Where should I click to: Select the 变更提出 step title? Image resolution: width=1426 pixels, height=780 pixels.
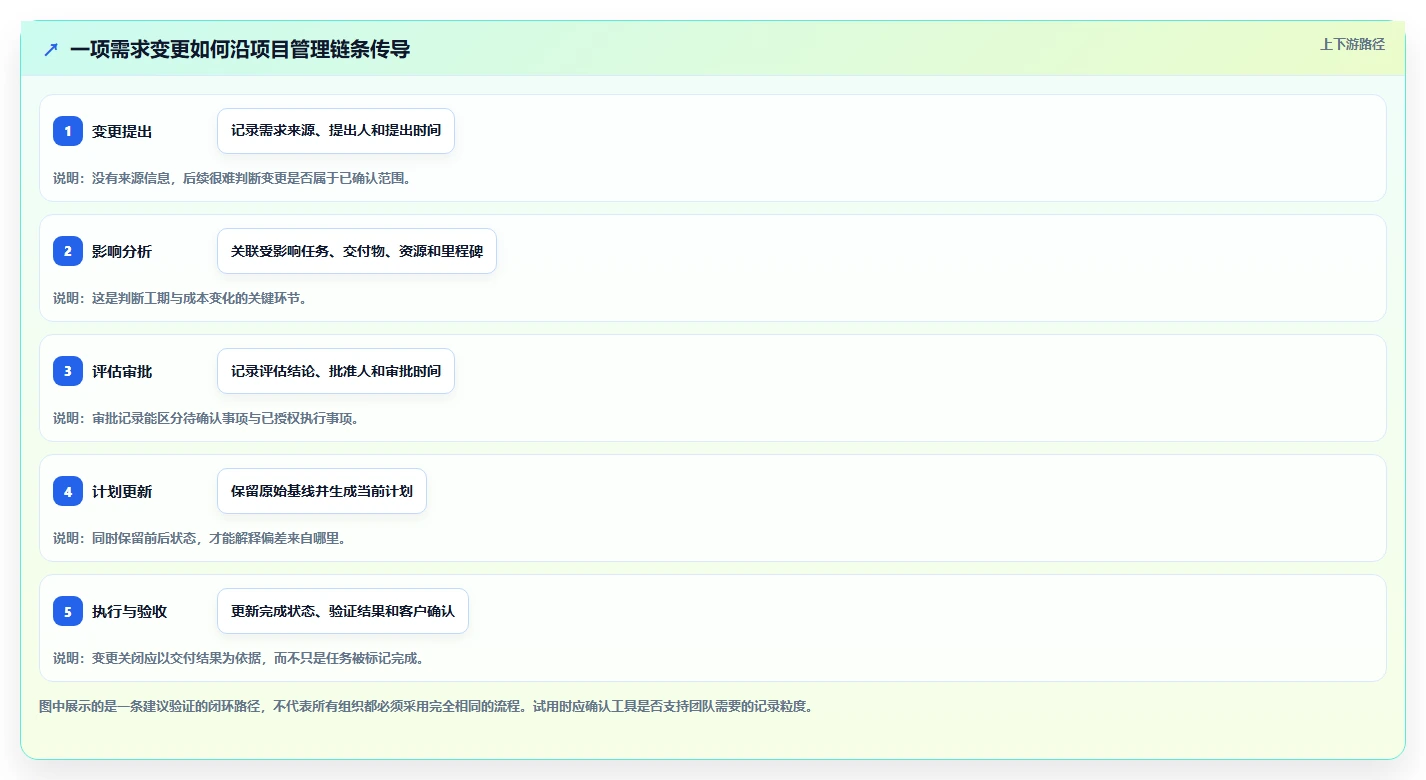tap(122, 132)
